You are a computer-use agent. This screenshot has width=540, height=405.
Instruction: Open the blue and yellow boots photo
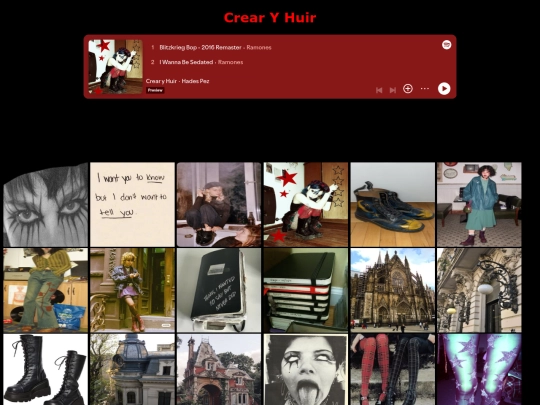pyautogui.click(x=393, y=205)
